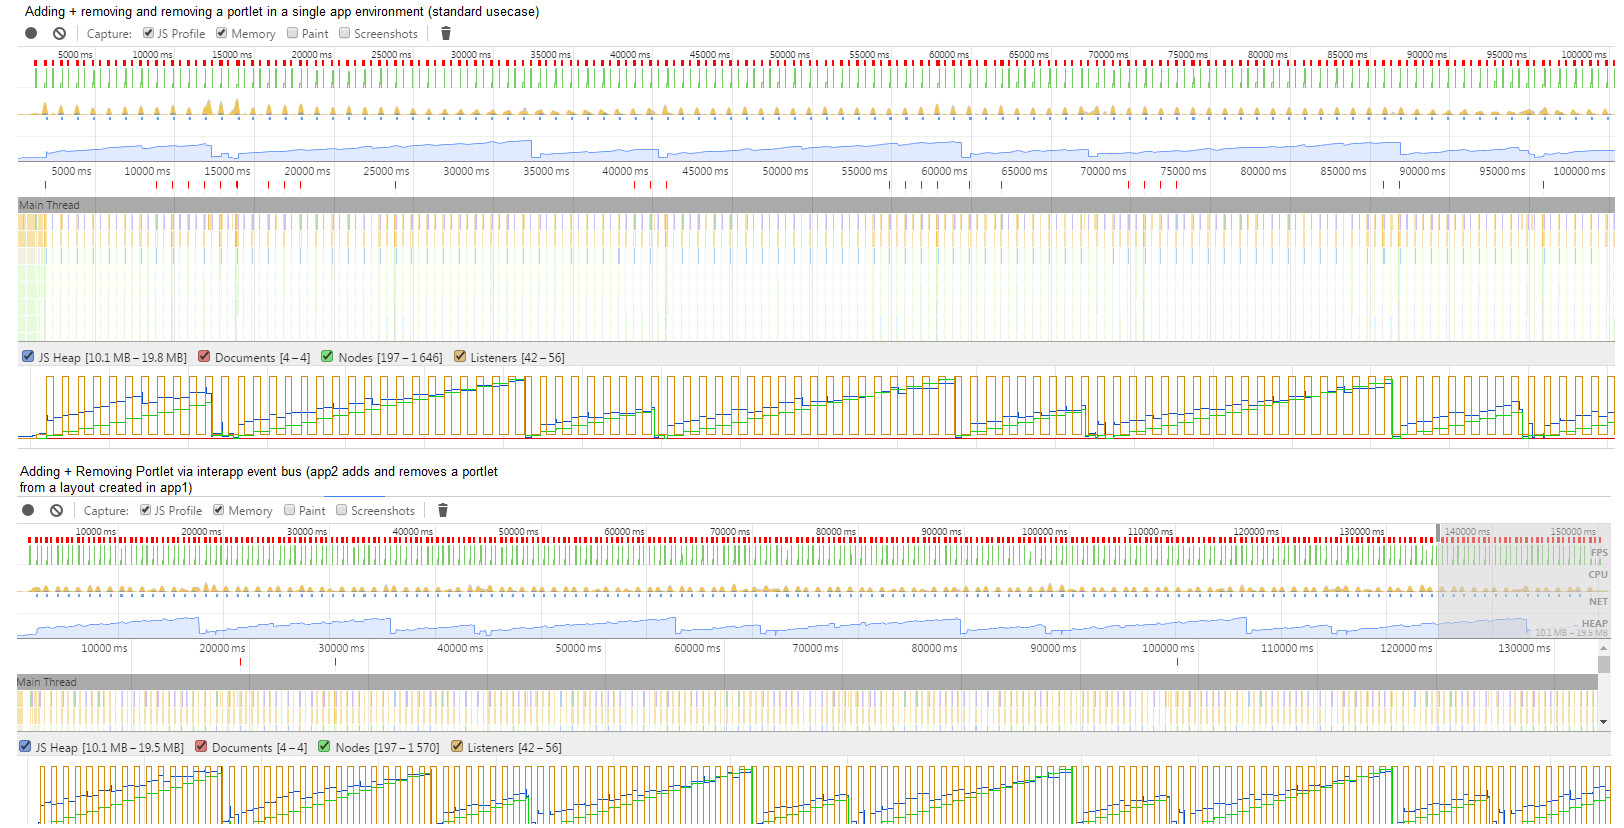This screenshot has height=828, width=1624.
Task: Click the 50000 ms mark on the single app ruler
Action: (785, 171)
